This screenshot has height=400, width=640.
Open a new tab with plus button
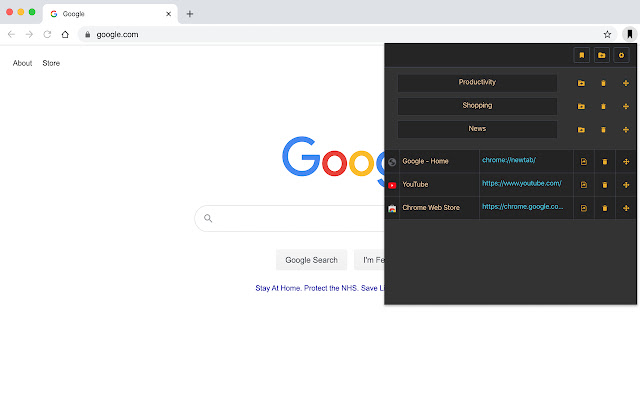190,14
